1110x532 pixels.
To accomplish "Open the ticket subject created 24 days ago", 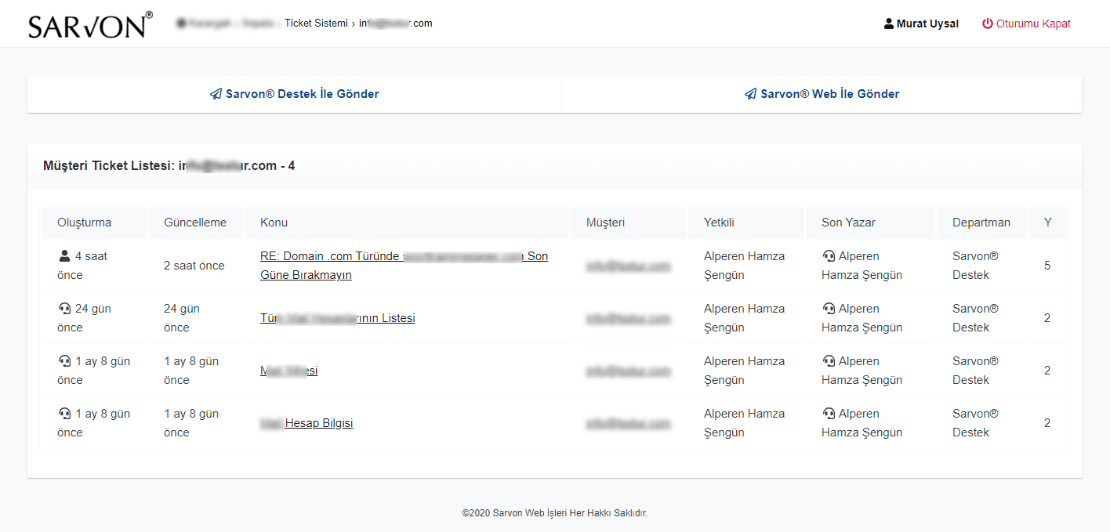I will pyautogui.click(x=337, y=318).
